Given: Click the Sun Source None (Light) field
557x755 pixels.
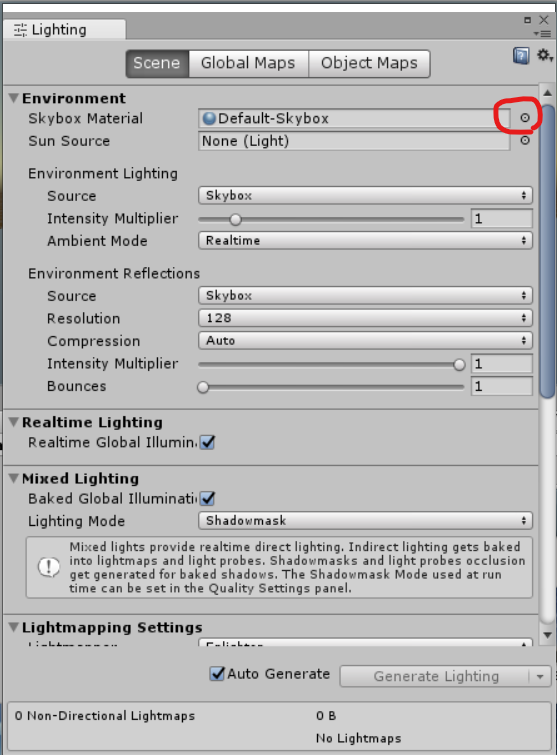Looking at the screenshot, I should (x=354, y=141).
